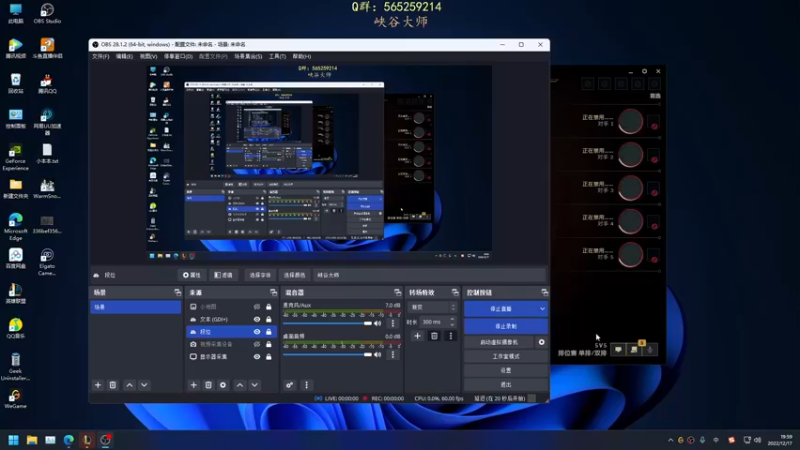This screenshot has height=450, width=800.
Task: Click the 麦克风/Aux volume slider
Action: [327, 323]
